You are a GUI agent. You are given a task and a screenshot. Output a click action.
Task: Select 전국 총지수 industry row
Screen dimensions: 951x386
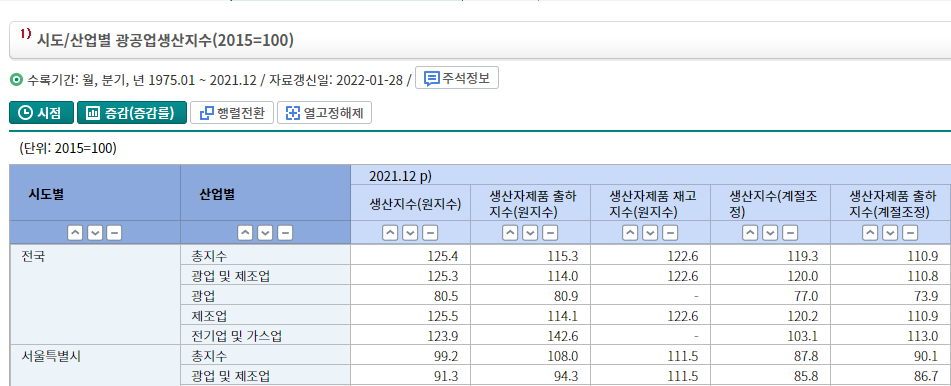coord(266,256)
